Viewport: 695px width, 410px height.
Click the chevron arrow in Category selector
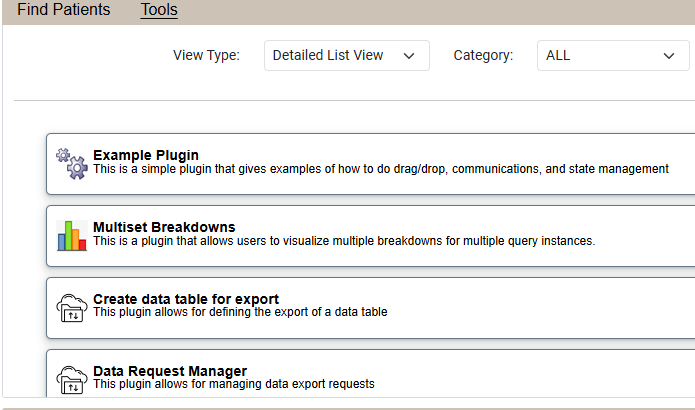point(669,56)
